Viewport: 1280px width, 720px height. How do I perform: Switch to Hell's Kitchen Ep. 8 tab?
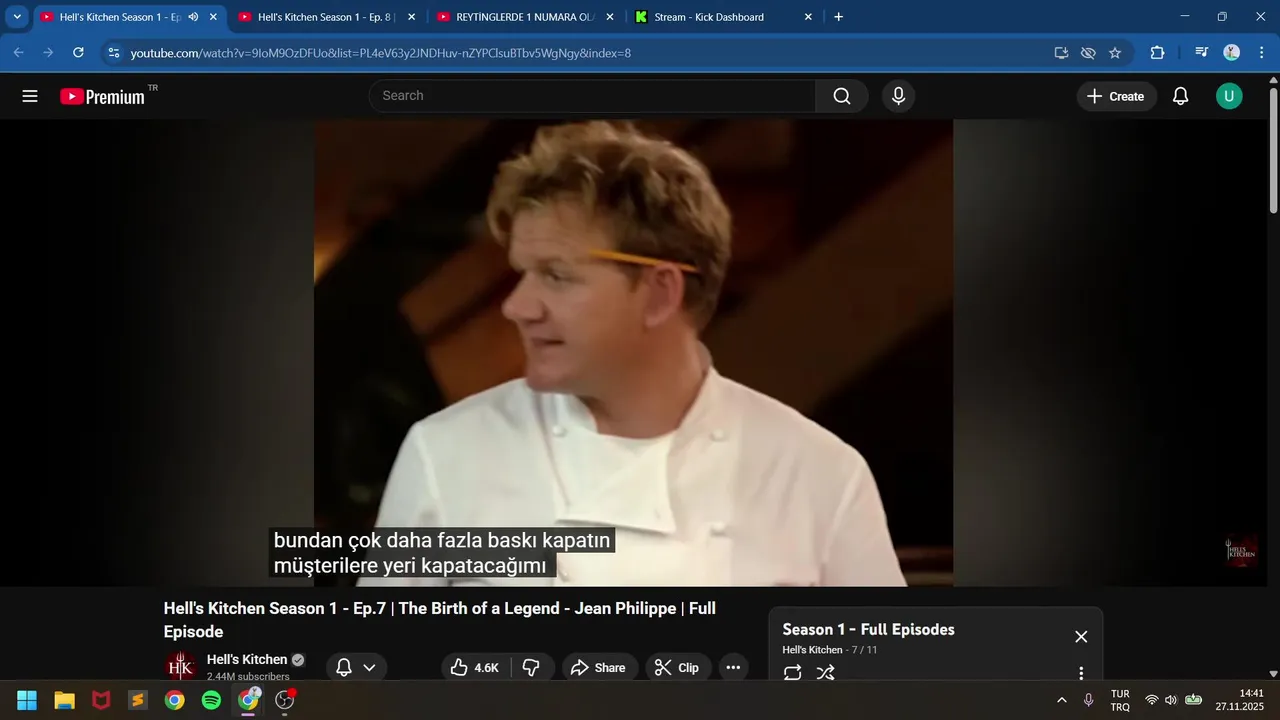pos(327,17)
